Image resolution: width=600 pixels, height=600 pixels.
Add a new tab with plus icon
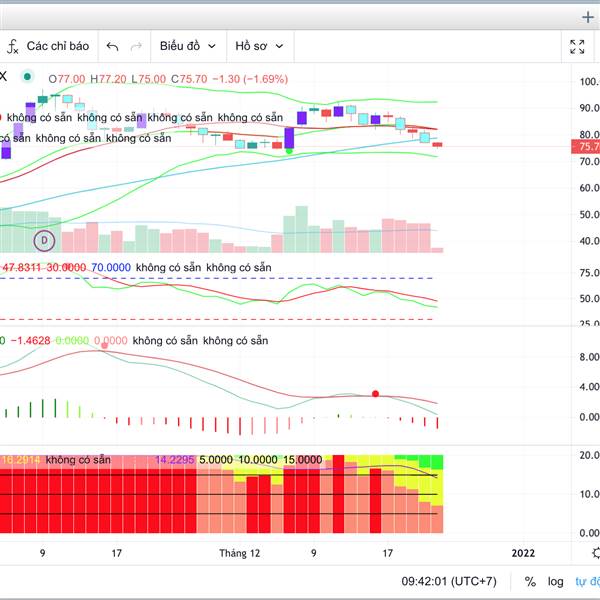pos(588,17)
